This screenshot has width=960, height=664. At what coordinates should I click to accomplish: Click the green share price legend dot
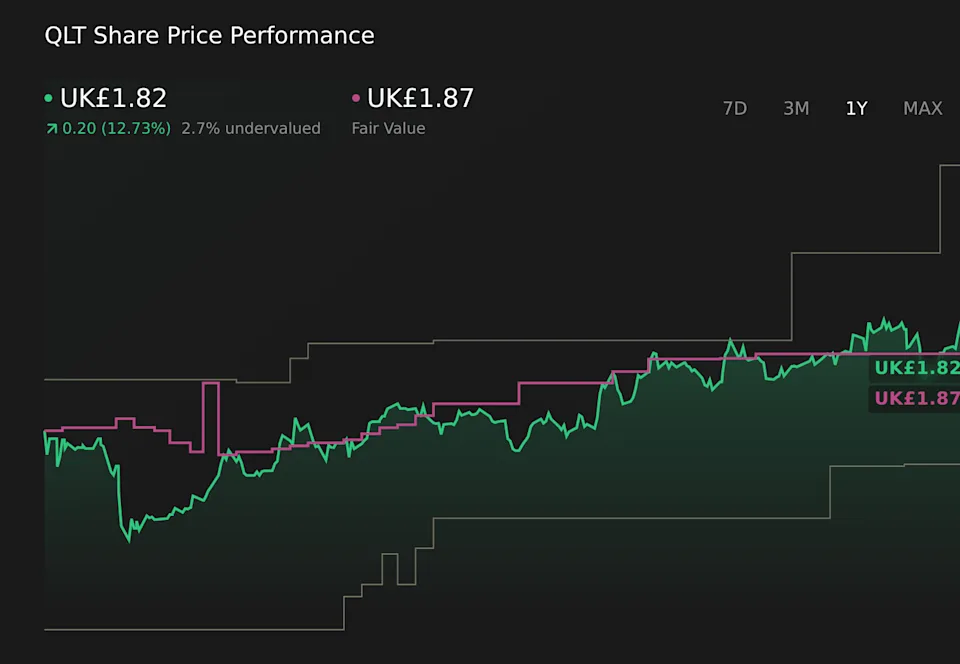tap(49, 99)
